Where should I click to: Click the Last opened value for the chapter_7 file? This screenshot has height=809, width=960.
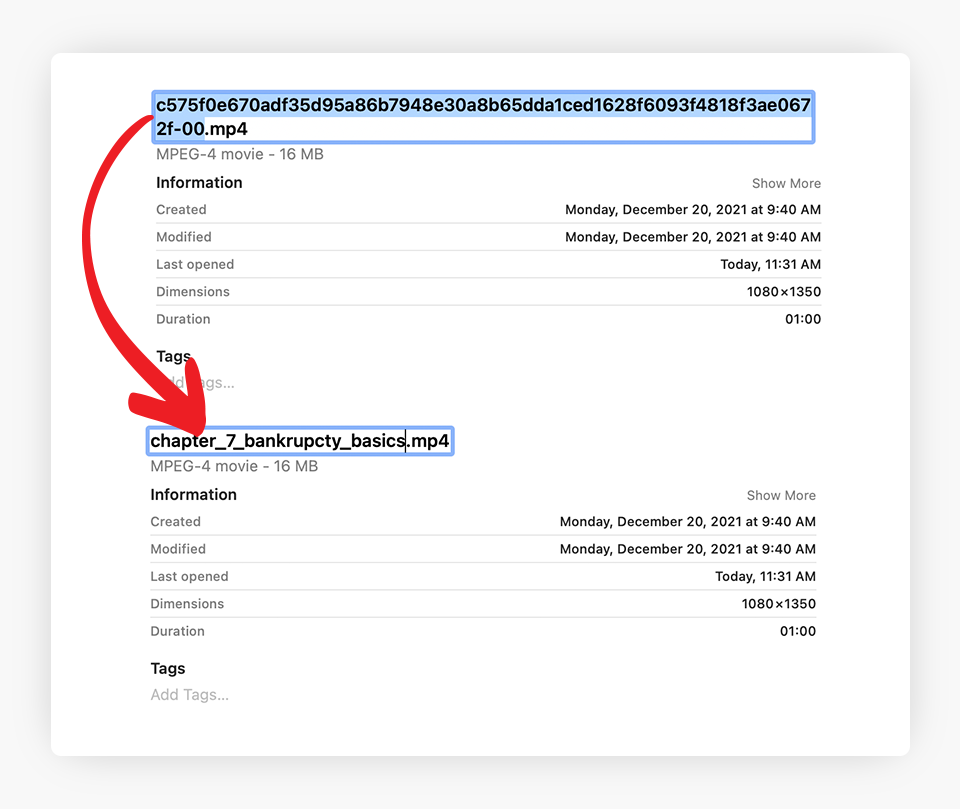(765, 576)
